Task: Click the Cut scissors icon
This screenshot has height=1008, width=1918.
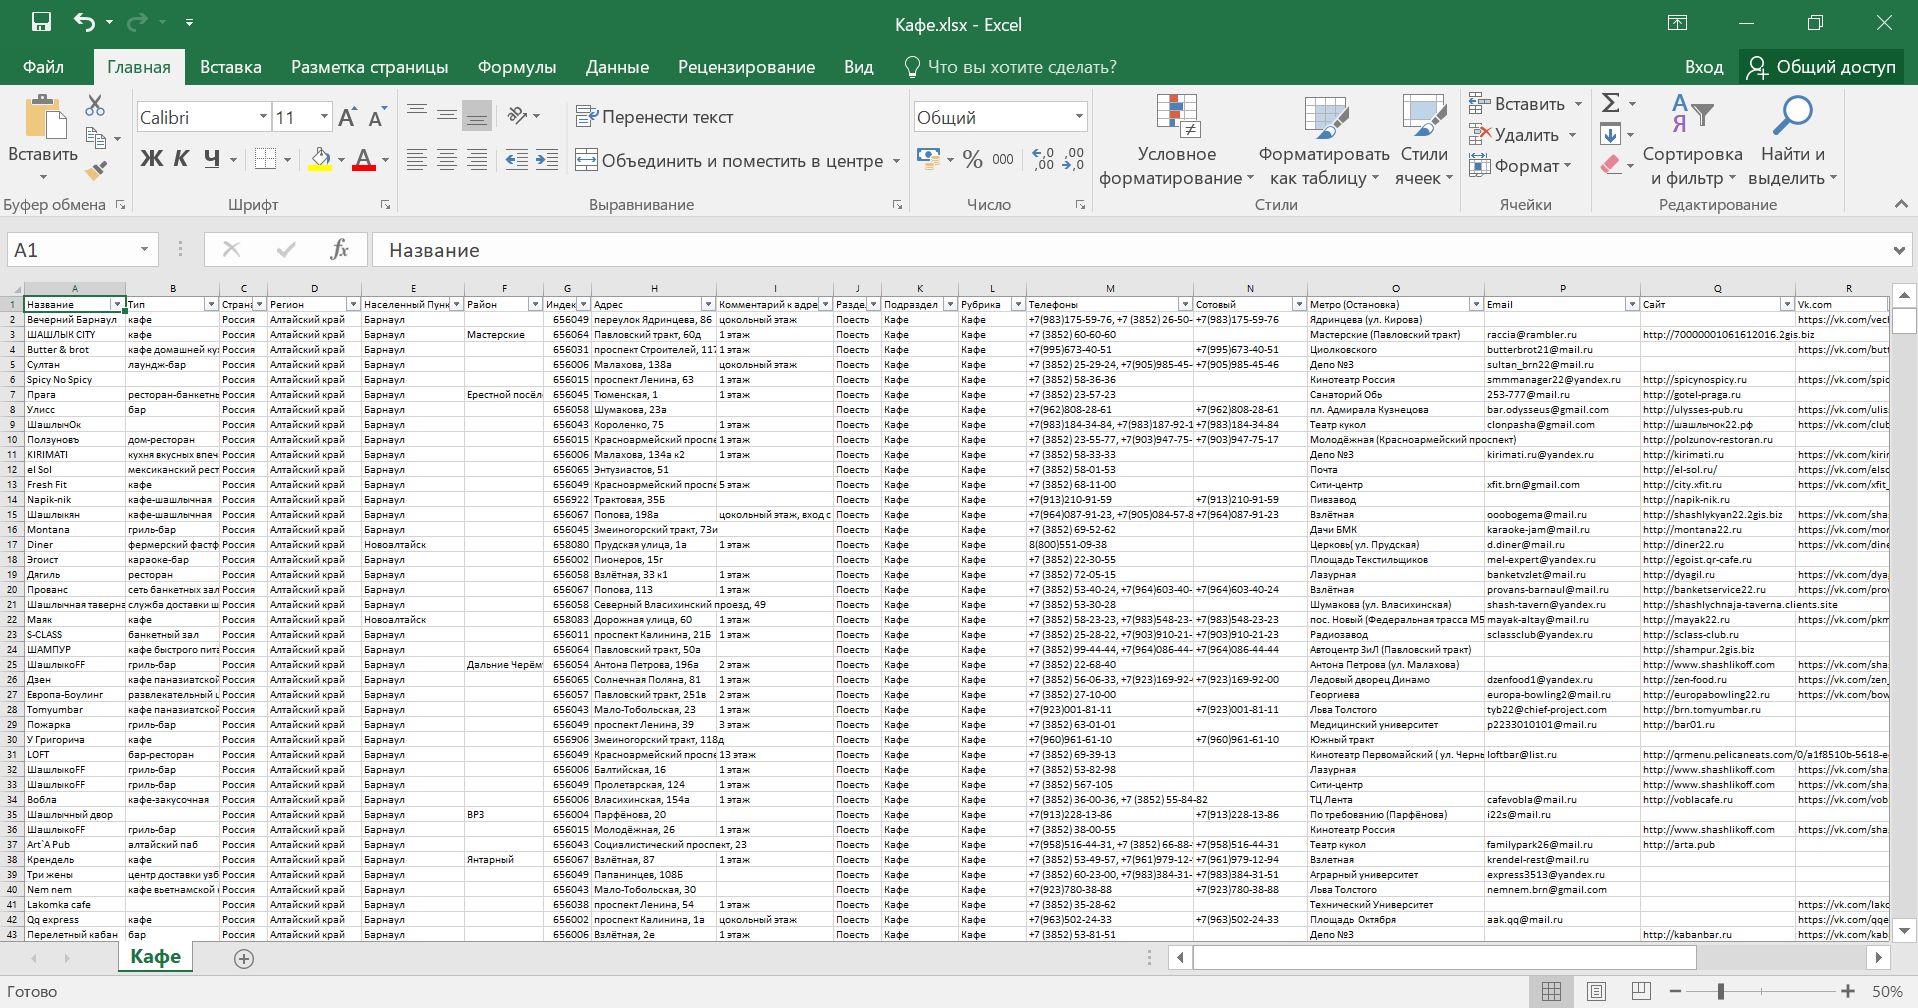Action: [x=95, y=105]
